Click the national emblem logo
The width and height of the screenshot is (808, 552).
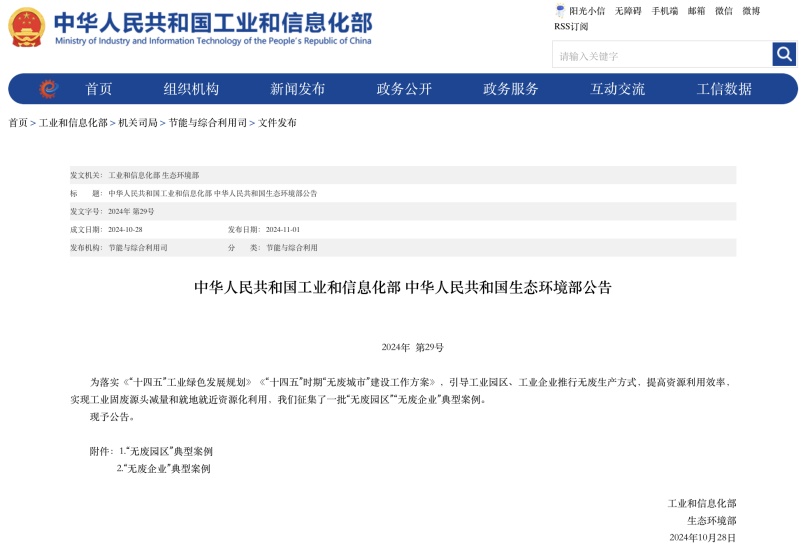click(26, 27)
